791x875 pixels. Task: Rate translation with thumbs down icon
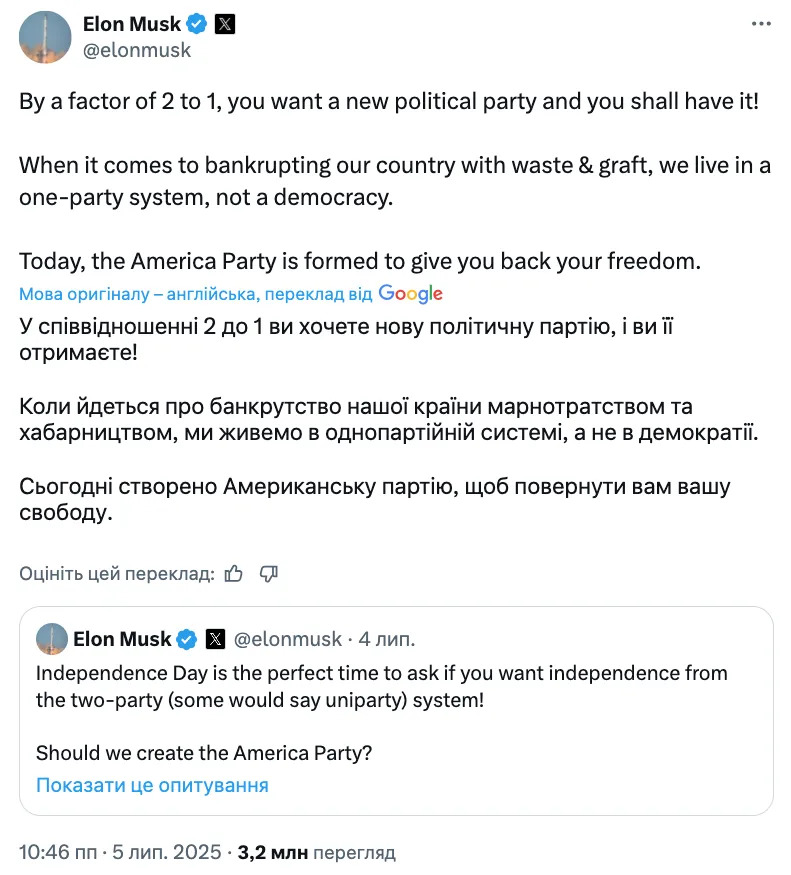pos(269,574)
